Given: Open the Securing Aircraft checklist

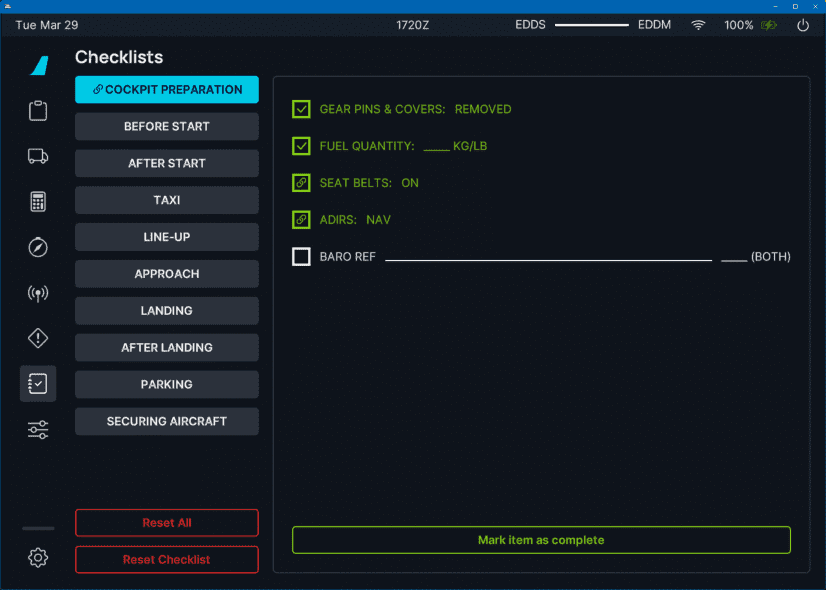Looking at the screenshot, I should pos(166,421).
